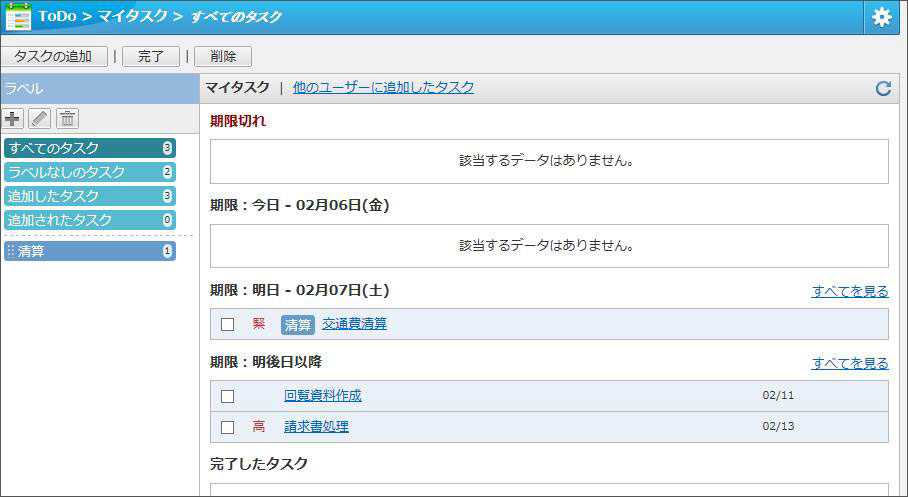908x497 pixels.
Task: Click the ToDo app icon in header
Action: point(18,17)
